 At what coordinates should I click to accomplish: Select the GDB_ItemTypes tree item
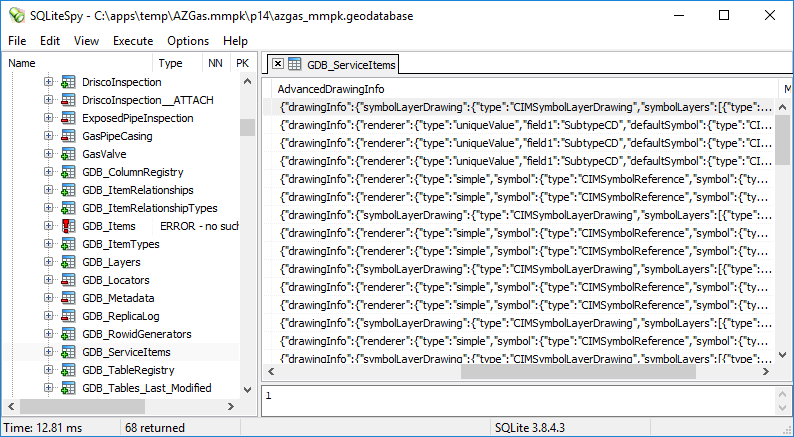pyautogui.click(x=121, y=244)
